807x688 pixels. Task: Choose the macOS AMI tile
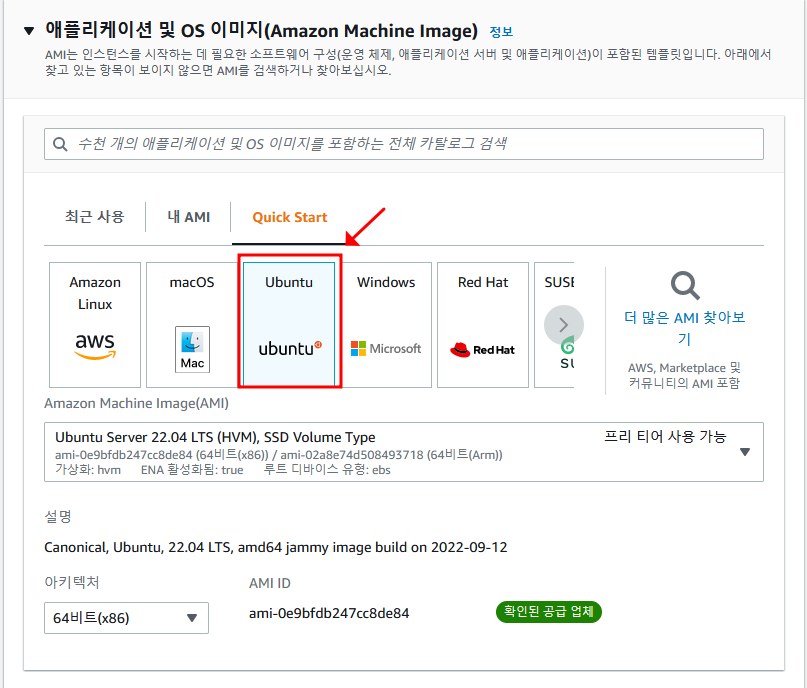[191, 325]
